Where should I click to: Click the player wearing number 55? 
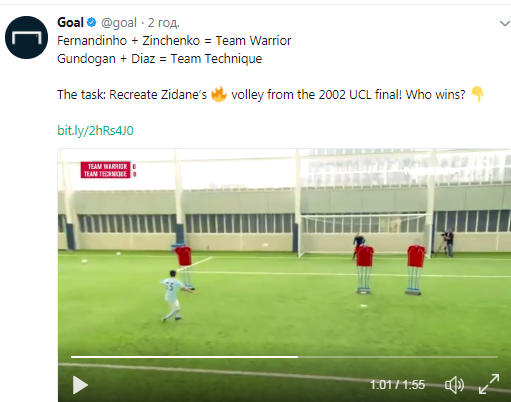(x=173, y=296)
